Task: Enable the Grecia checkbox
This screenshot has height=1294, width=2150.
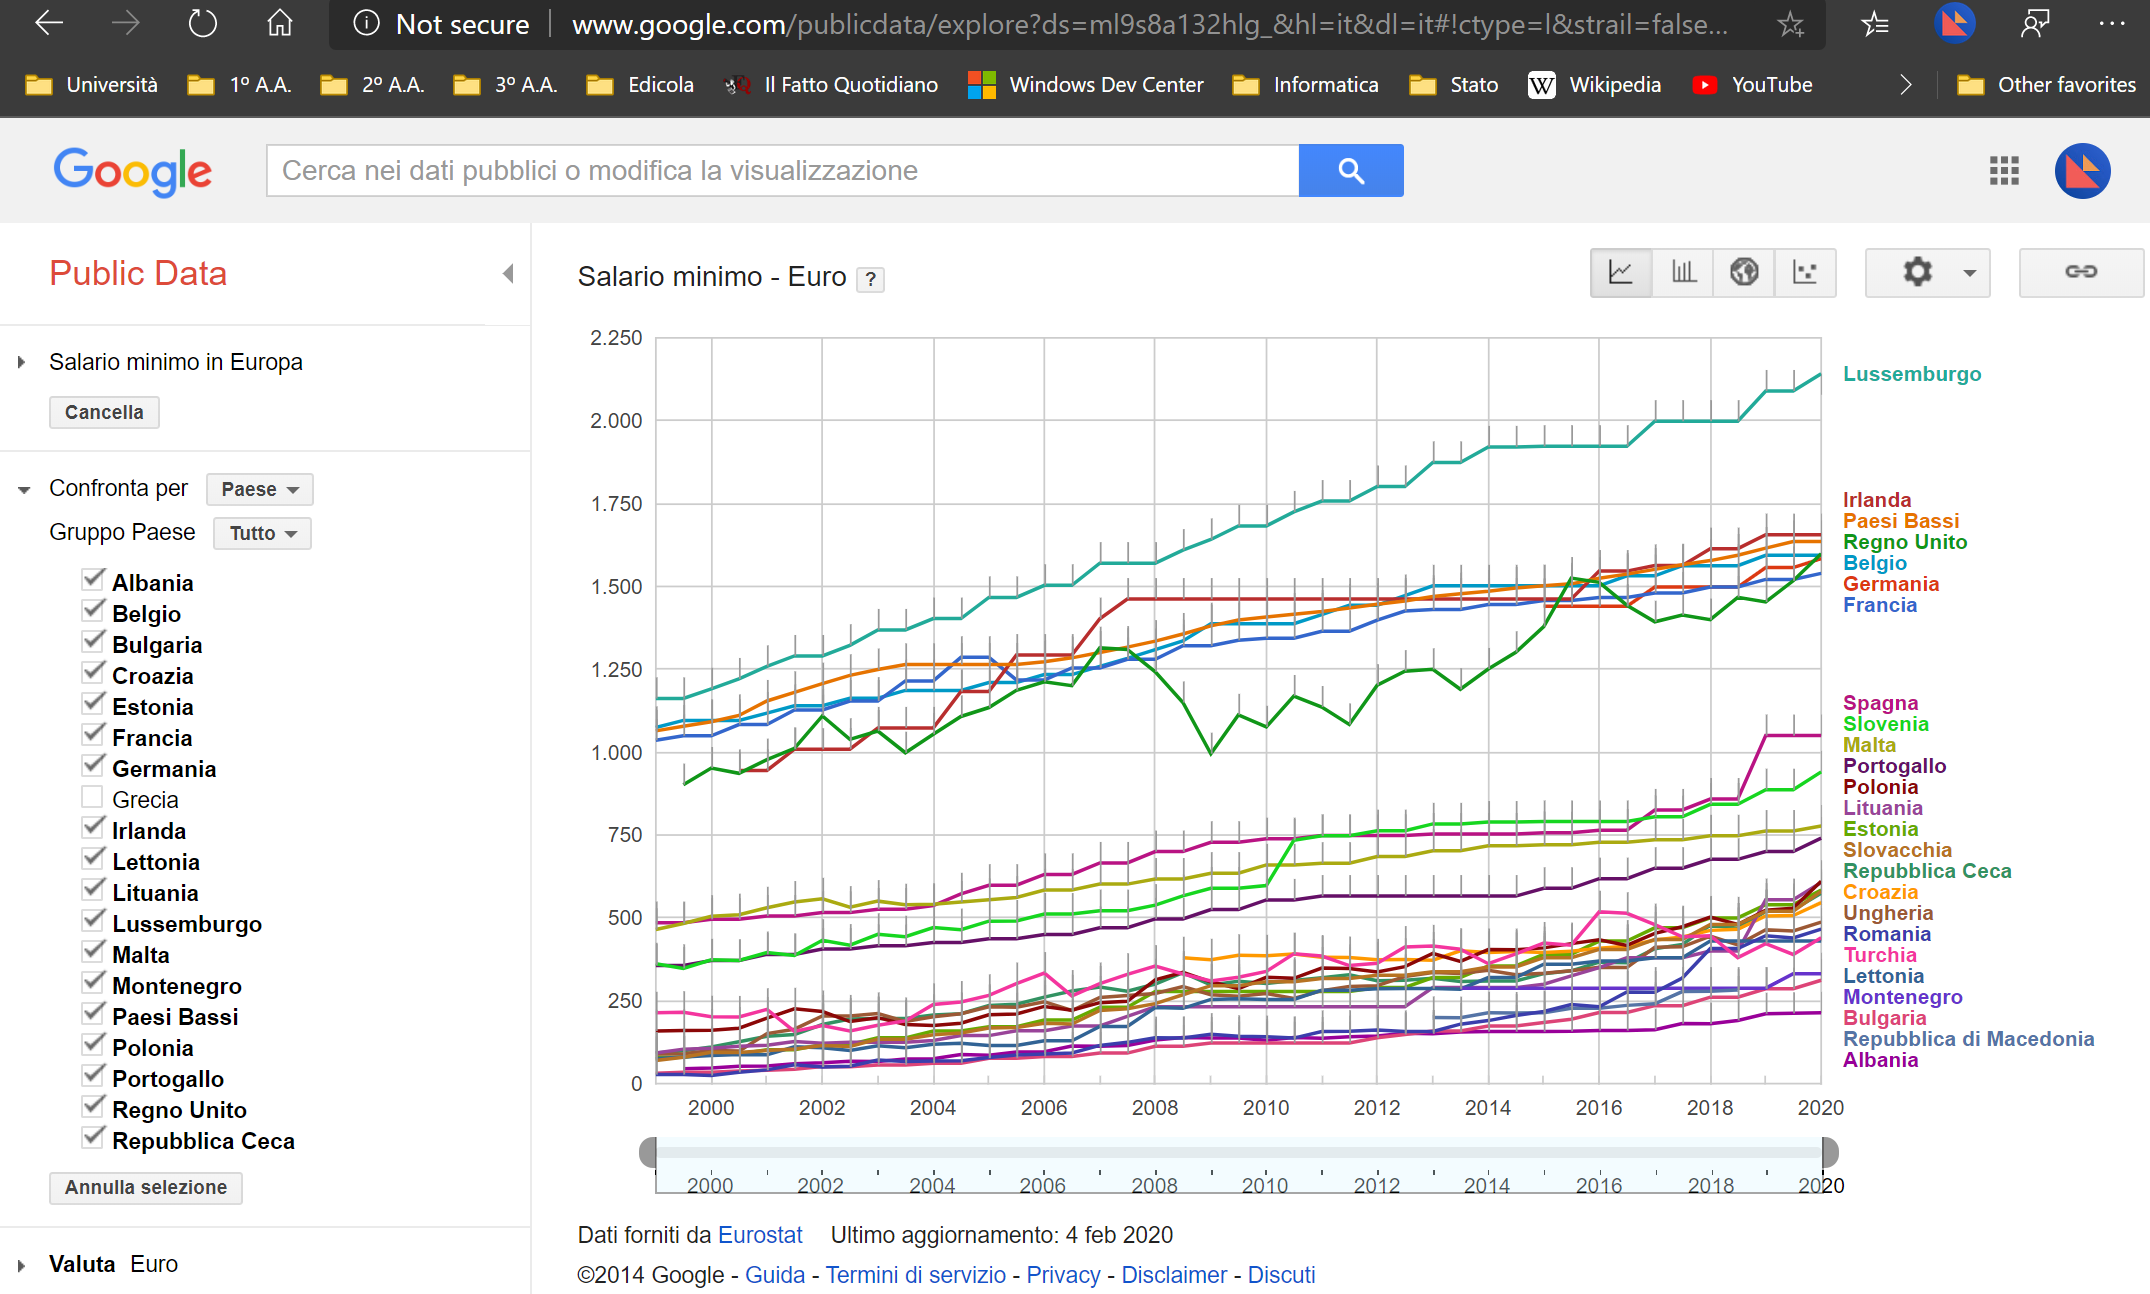Action: point(92,798)
